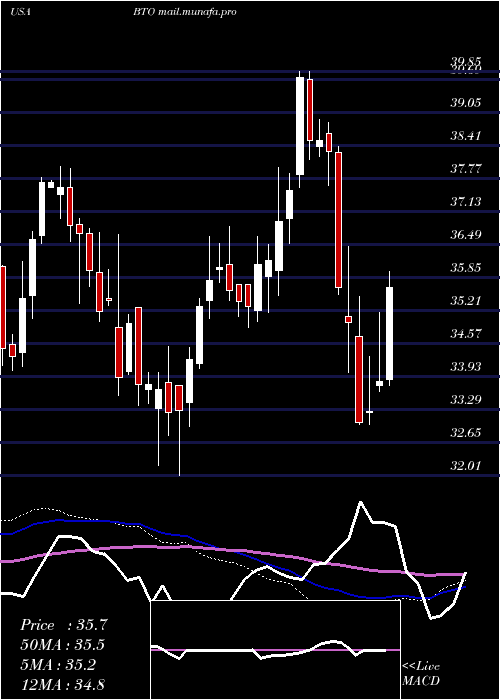Click the 39.05 price axis label
The width and height of the screenshot is (500, 700).
coord(465,103)
